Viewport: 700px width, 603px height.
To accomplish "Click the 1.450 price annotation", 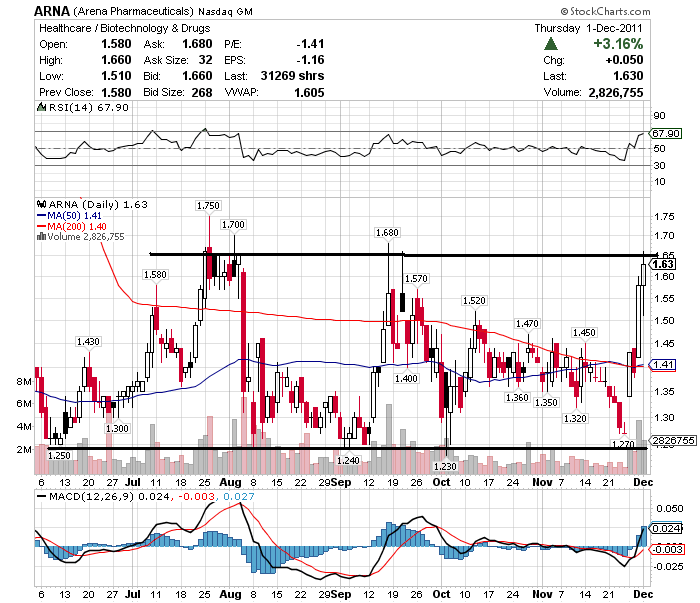I will [x=584, y=333].
